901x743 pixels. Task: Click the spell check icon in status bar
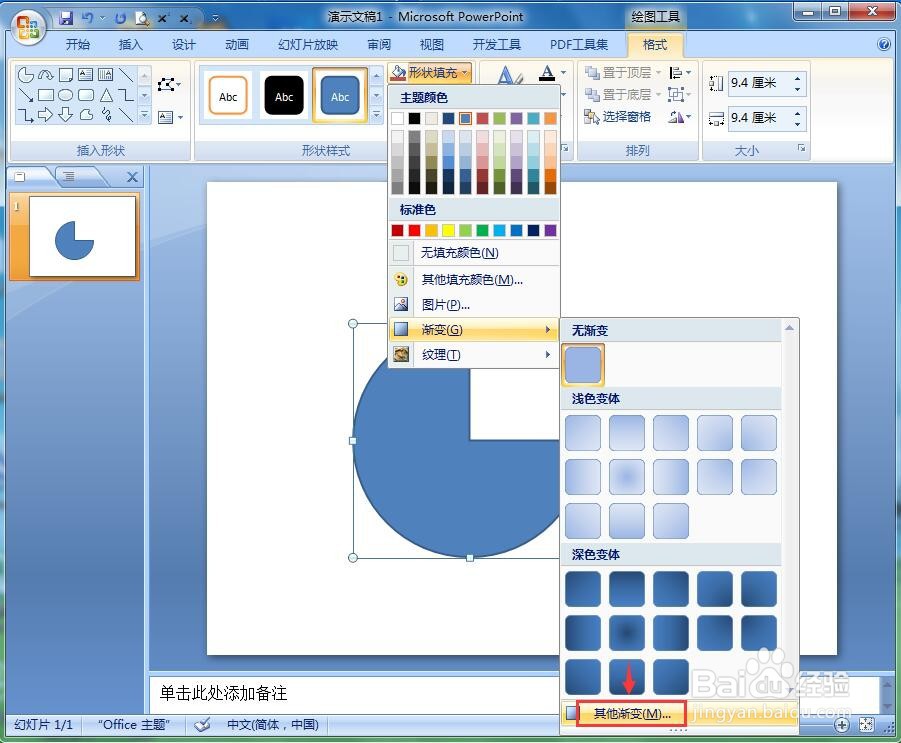click(202, 725)
